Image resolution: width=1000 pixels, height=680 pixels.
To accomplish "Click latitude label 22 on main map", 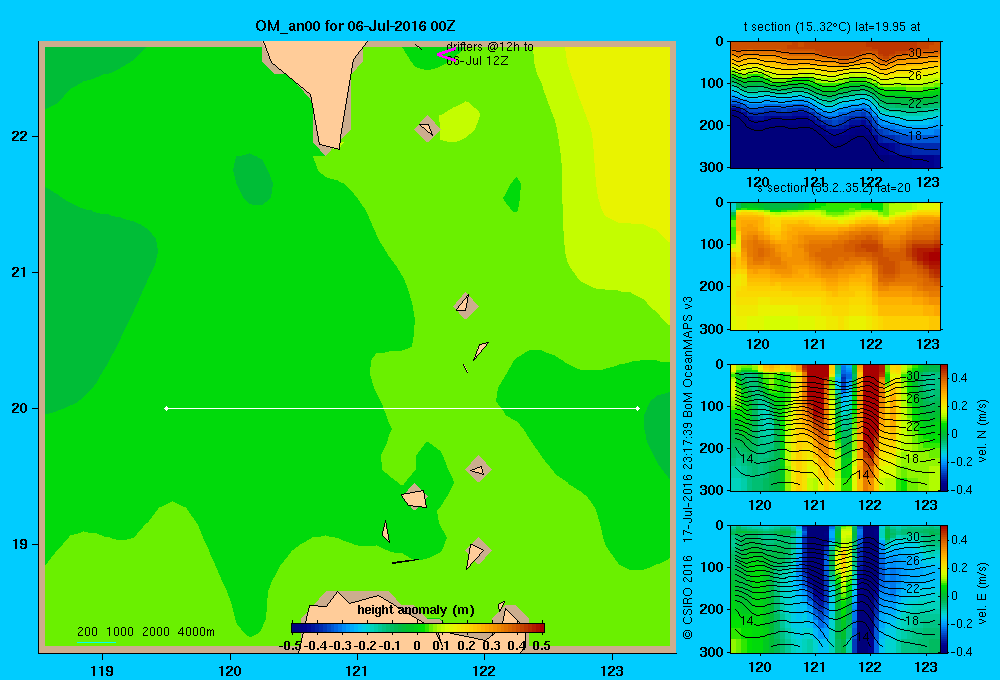I will 20,136.
